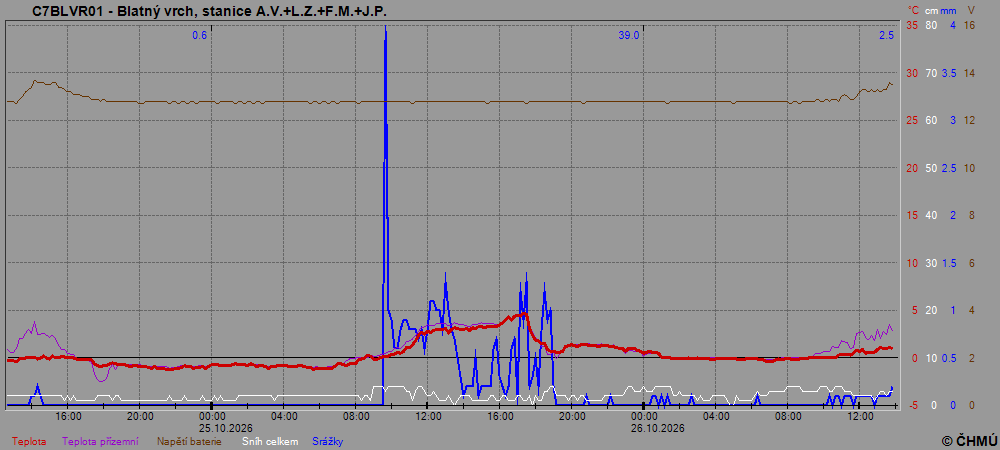The height and width of the screenshot is (450, 1000).
Task: Click the Teplota přízemní legend label
Action: point(100,441)
